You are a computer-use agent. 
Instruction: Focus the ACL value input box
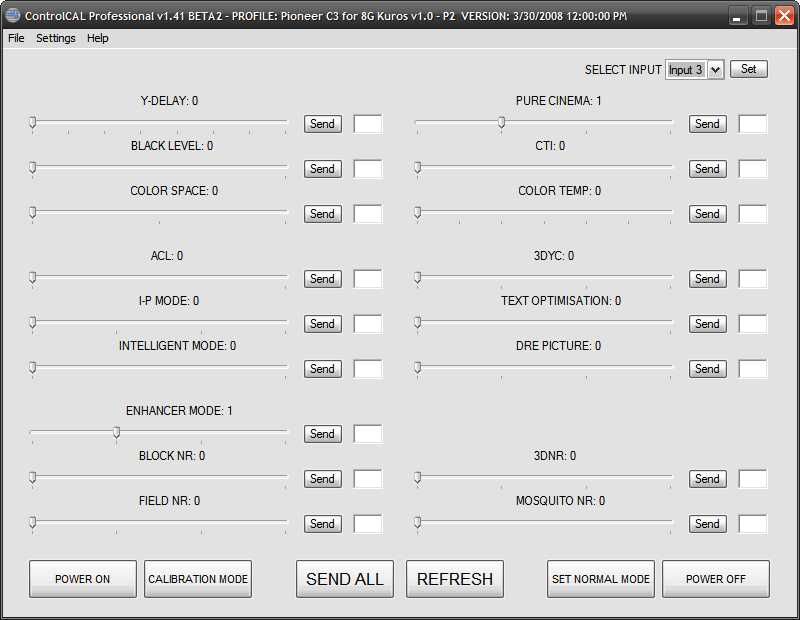point(368,279)
